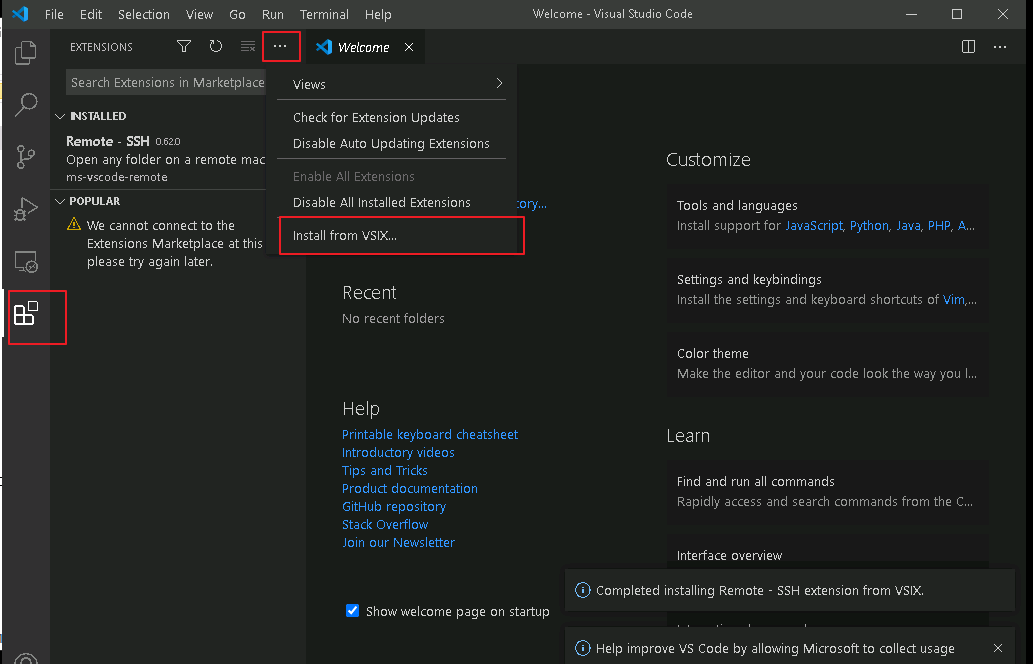Viewport: 1033px width, 664px height.
Task: Open the View menu
Action: 199,14
